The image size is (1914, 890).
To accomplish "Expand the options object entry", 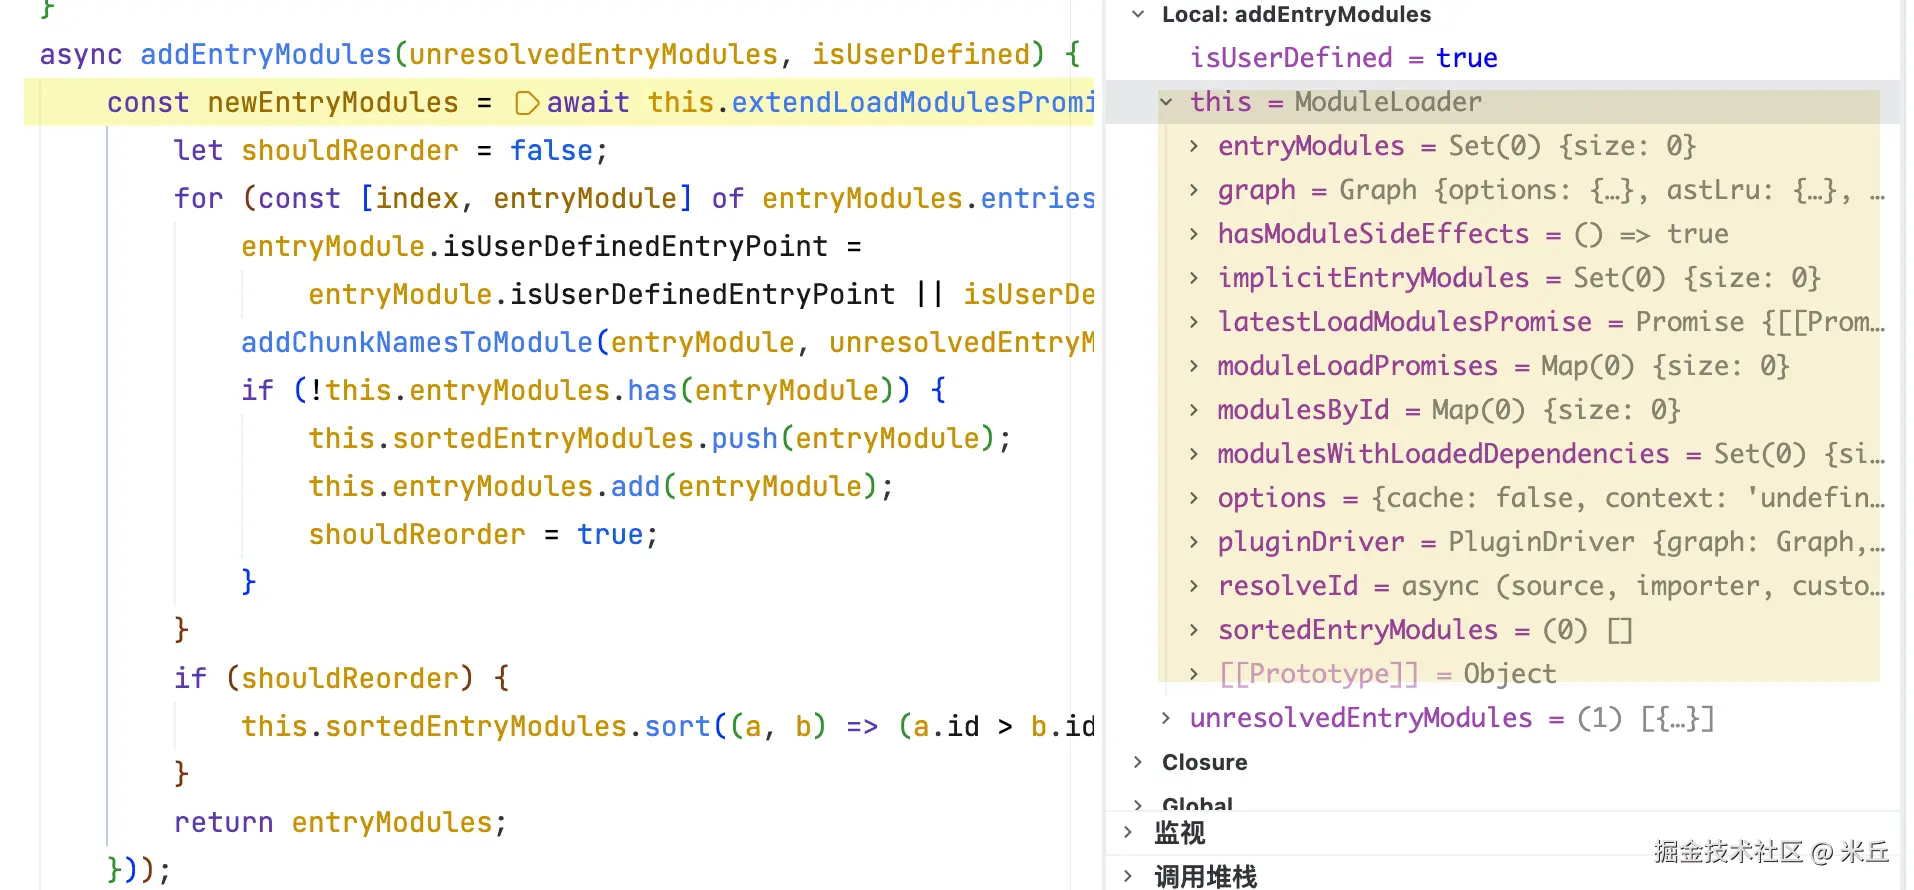I will pos(1194,498).
